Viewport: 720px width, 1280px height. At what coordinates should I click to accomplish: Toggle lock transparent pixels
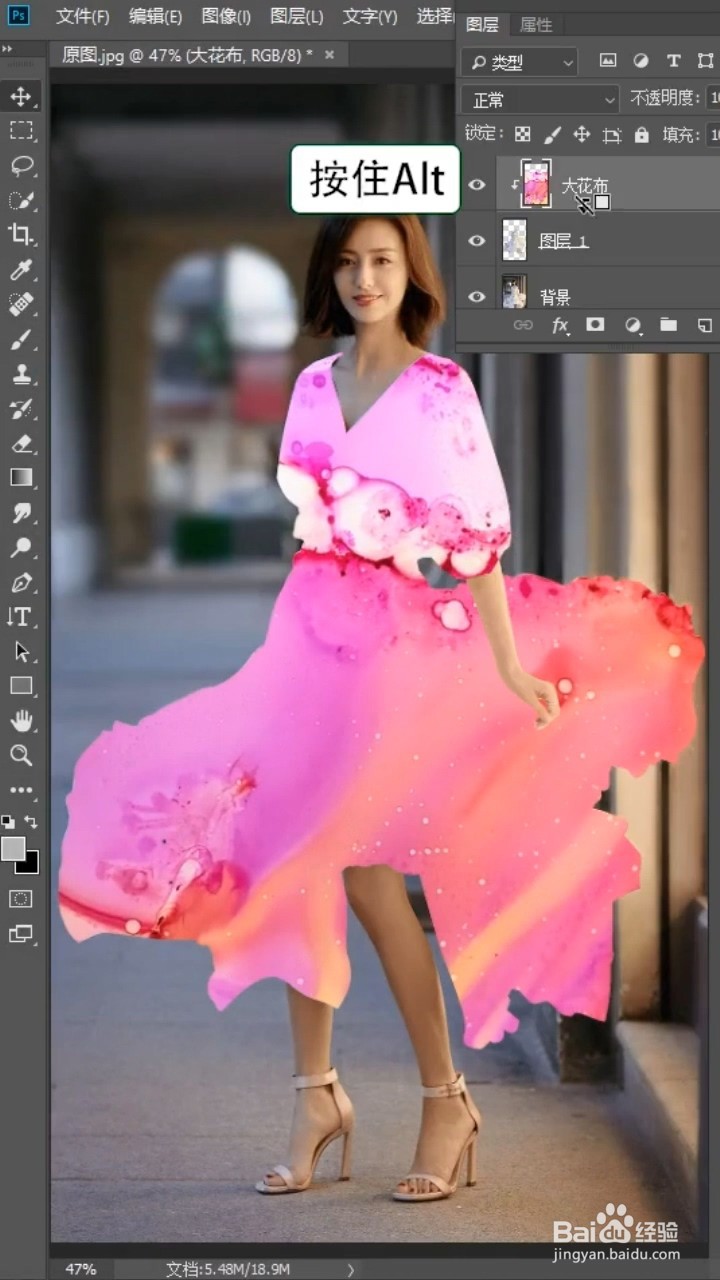pyautogui.click(x=522, y=134)
